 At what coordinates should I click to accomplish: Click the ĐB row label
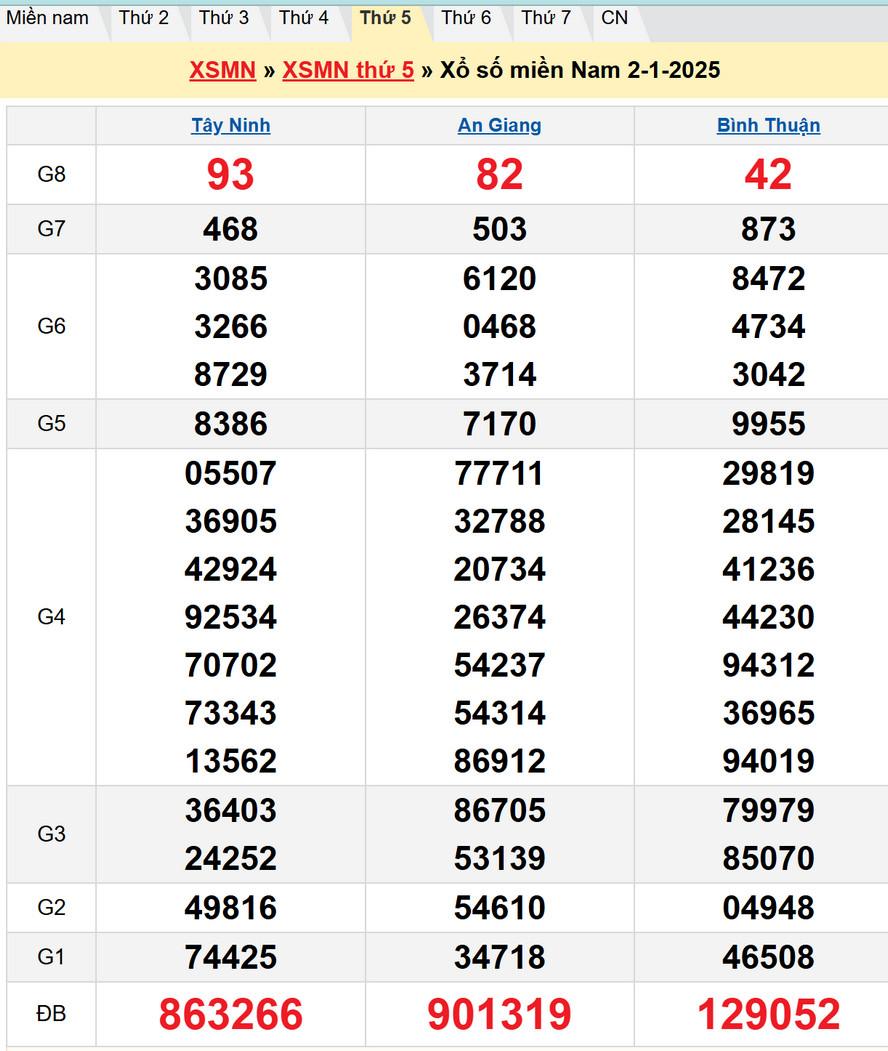tap(51, 1014)
